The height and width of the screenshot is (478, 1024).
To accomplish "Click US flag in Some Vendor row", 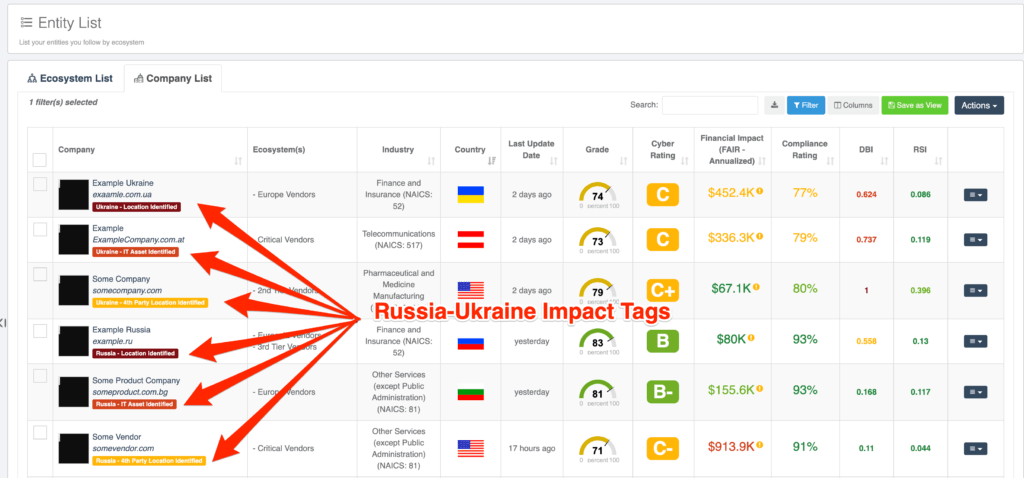I will (x=470, y=448).
